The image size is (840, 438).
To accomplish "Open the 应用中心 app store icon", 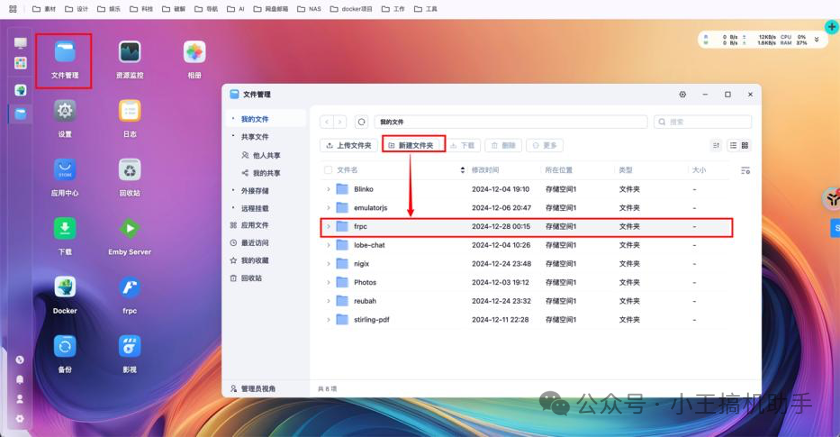I will (65, 170).
